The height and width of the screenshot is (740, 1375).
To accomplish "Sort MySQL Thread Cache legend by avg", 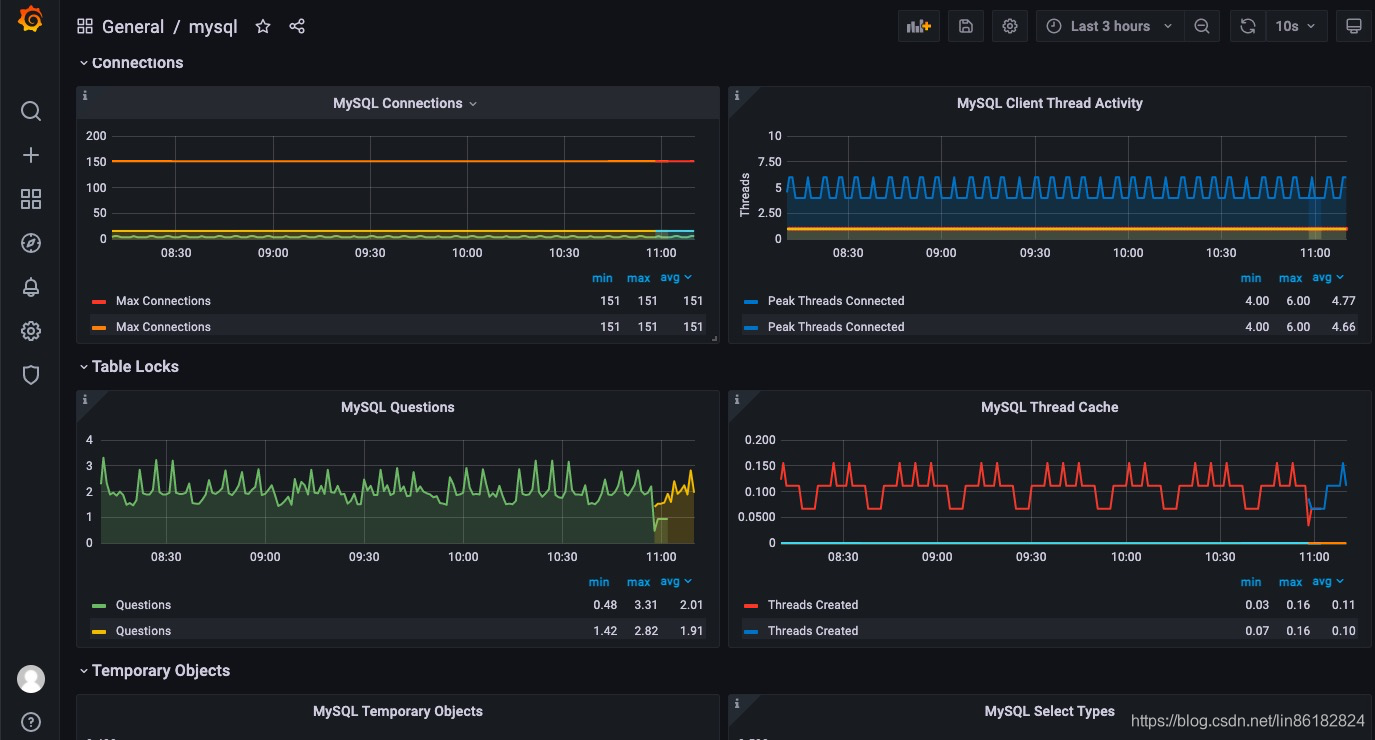I will (x=1328, y=582).
